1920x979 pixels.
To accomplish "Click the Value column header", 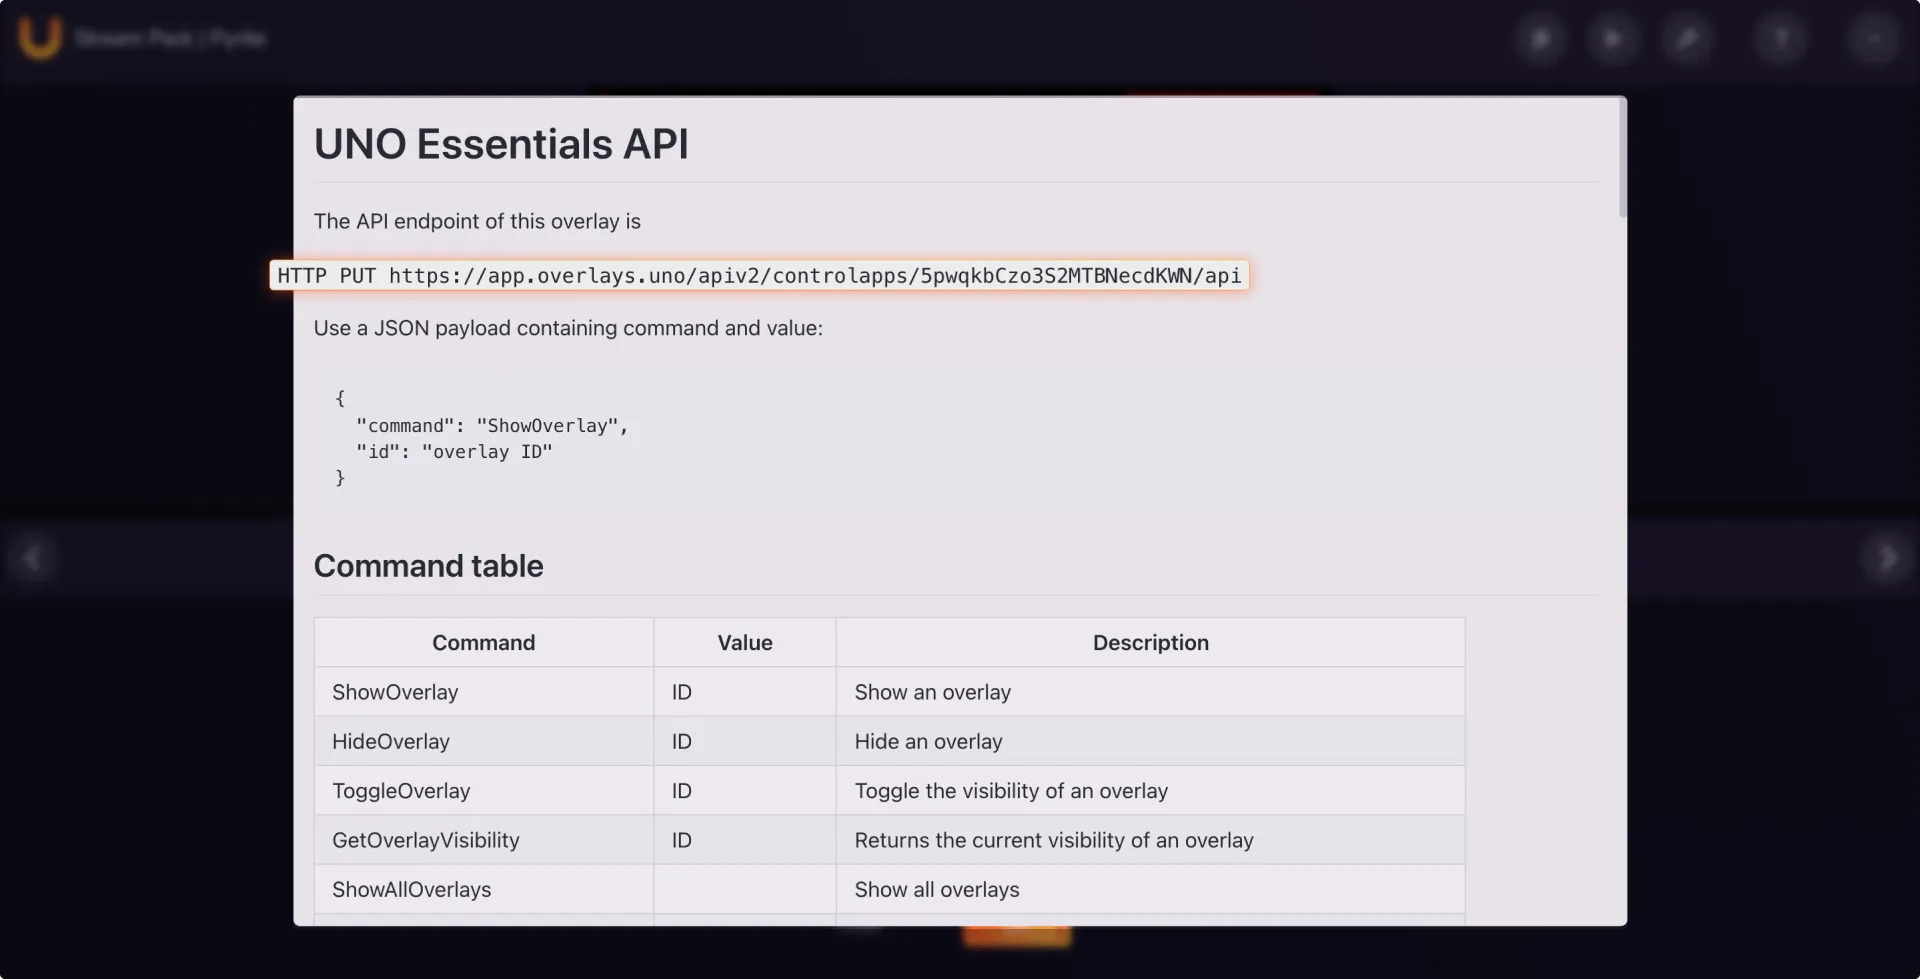I will pyautogui.click(x=745, y=642).
